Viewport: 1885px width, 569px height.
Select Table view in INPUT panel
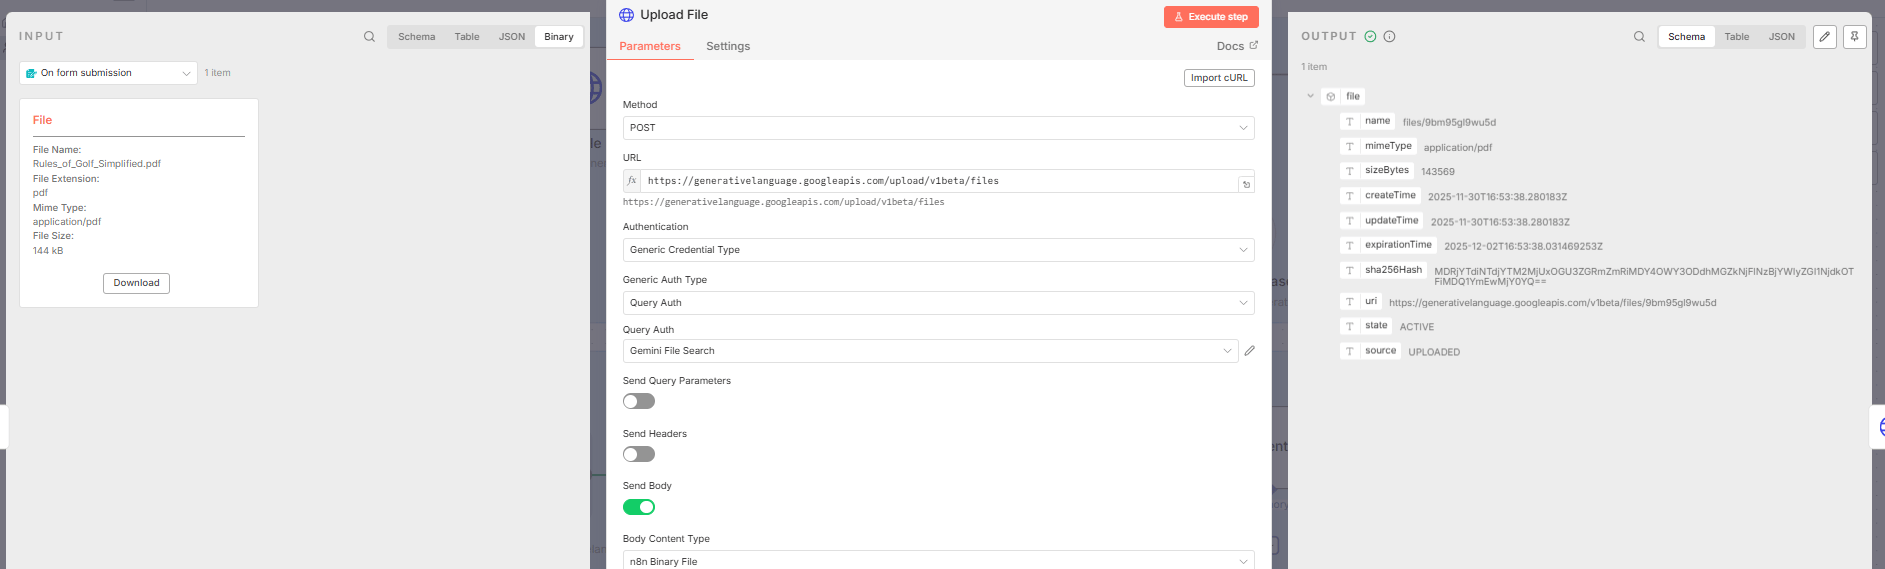coord(467,37)
